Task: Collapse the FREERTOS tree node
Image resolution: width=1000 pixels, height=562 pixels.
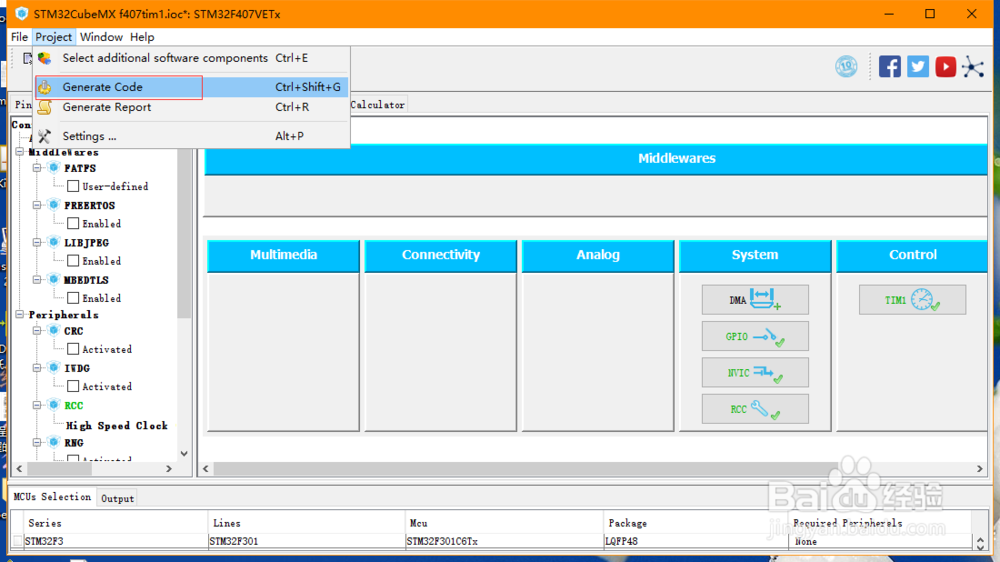Action: point(37,205)
